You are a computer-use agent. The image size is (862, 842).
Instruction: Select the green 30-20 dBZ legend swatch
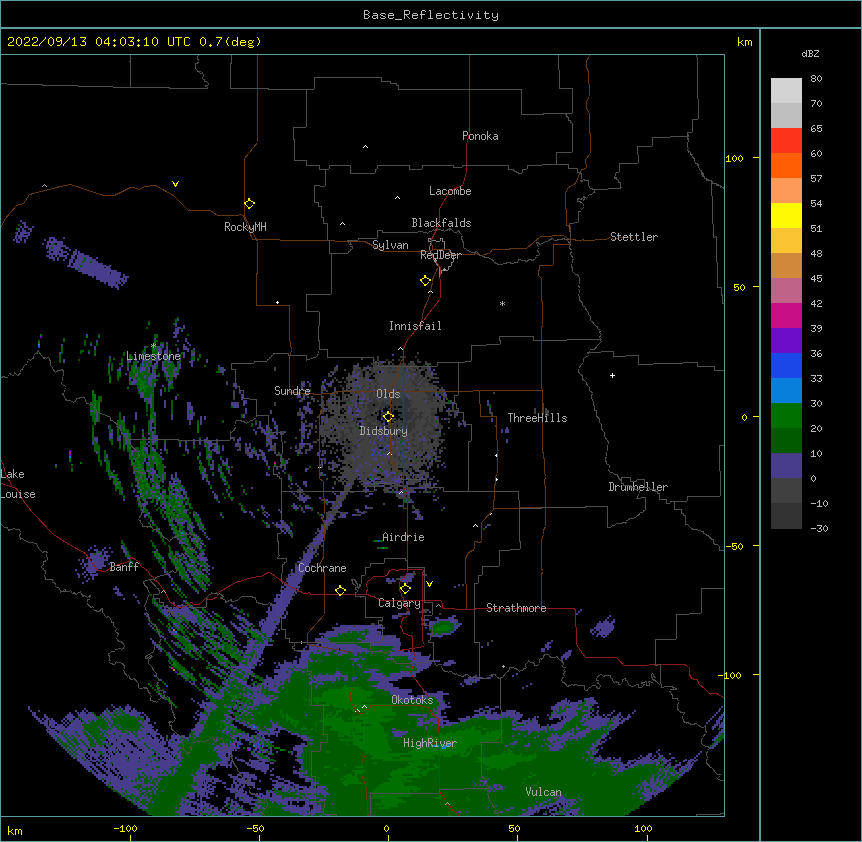point(786,416)
